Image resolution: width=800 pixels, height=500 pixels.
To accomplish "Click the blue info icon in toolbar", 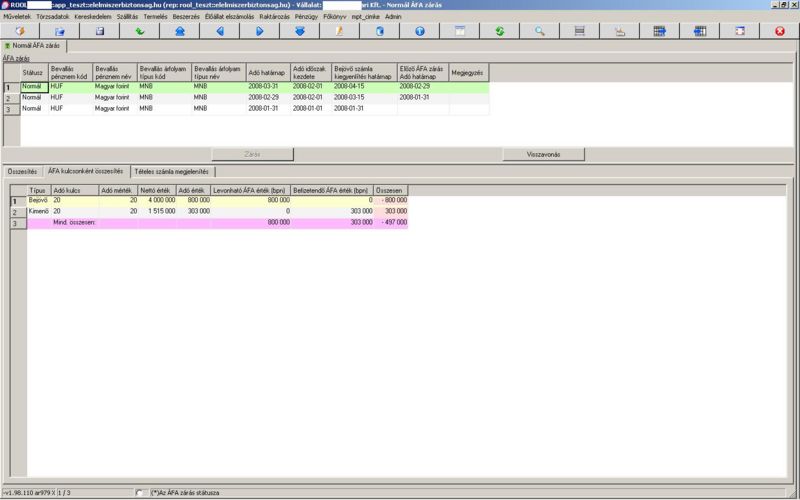I will [419, 31].
